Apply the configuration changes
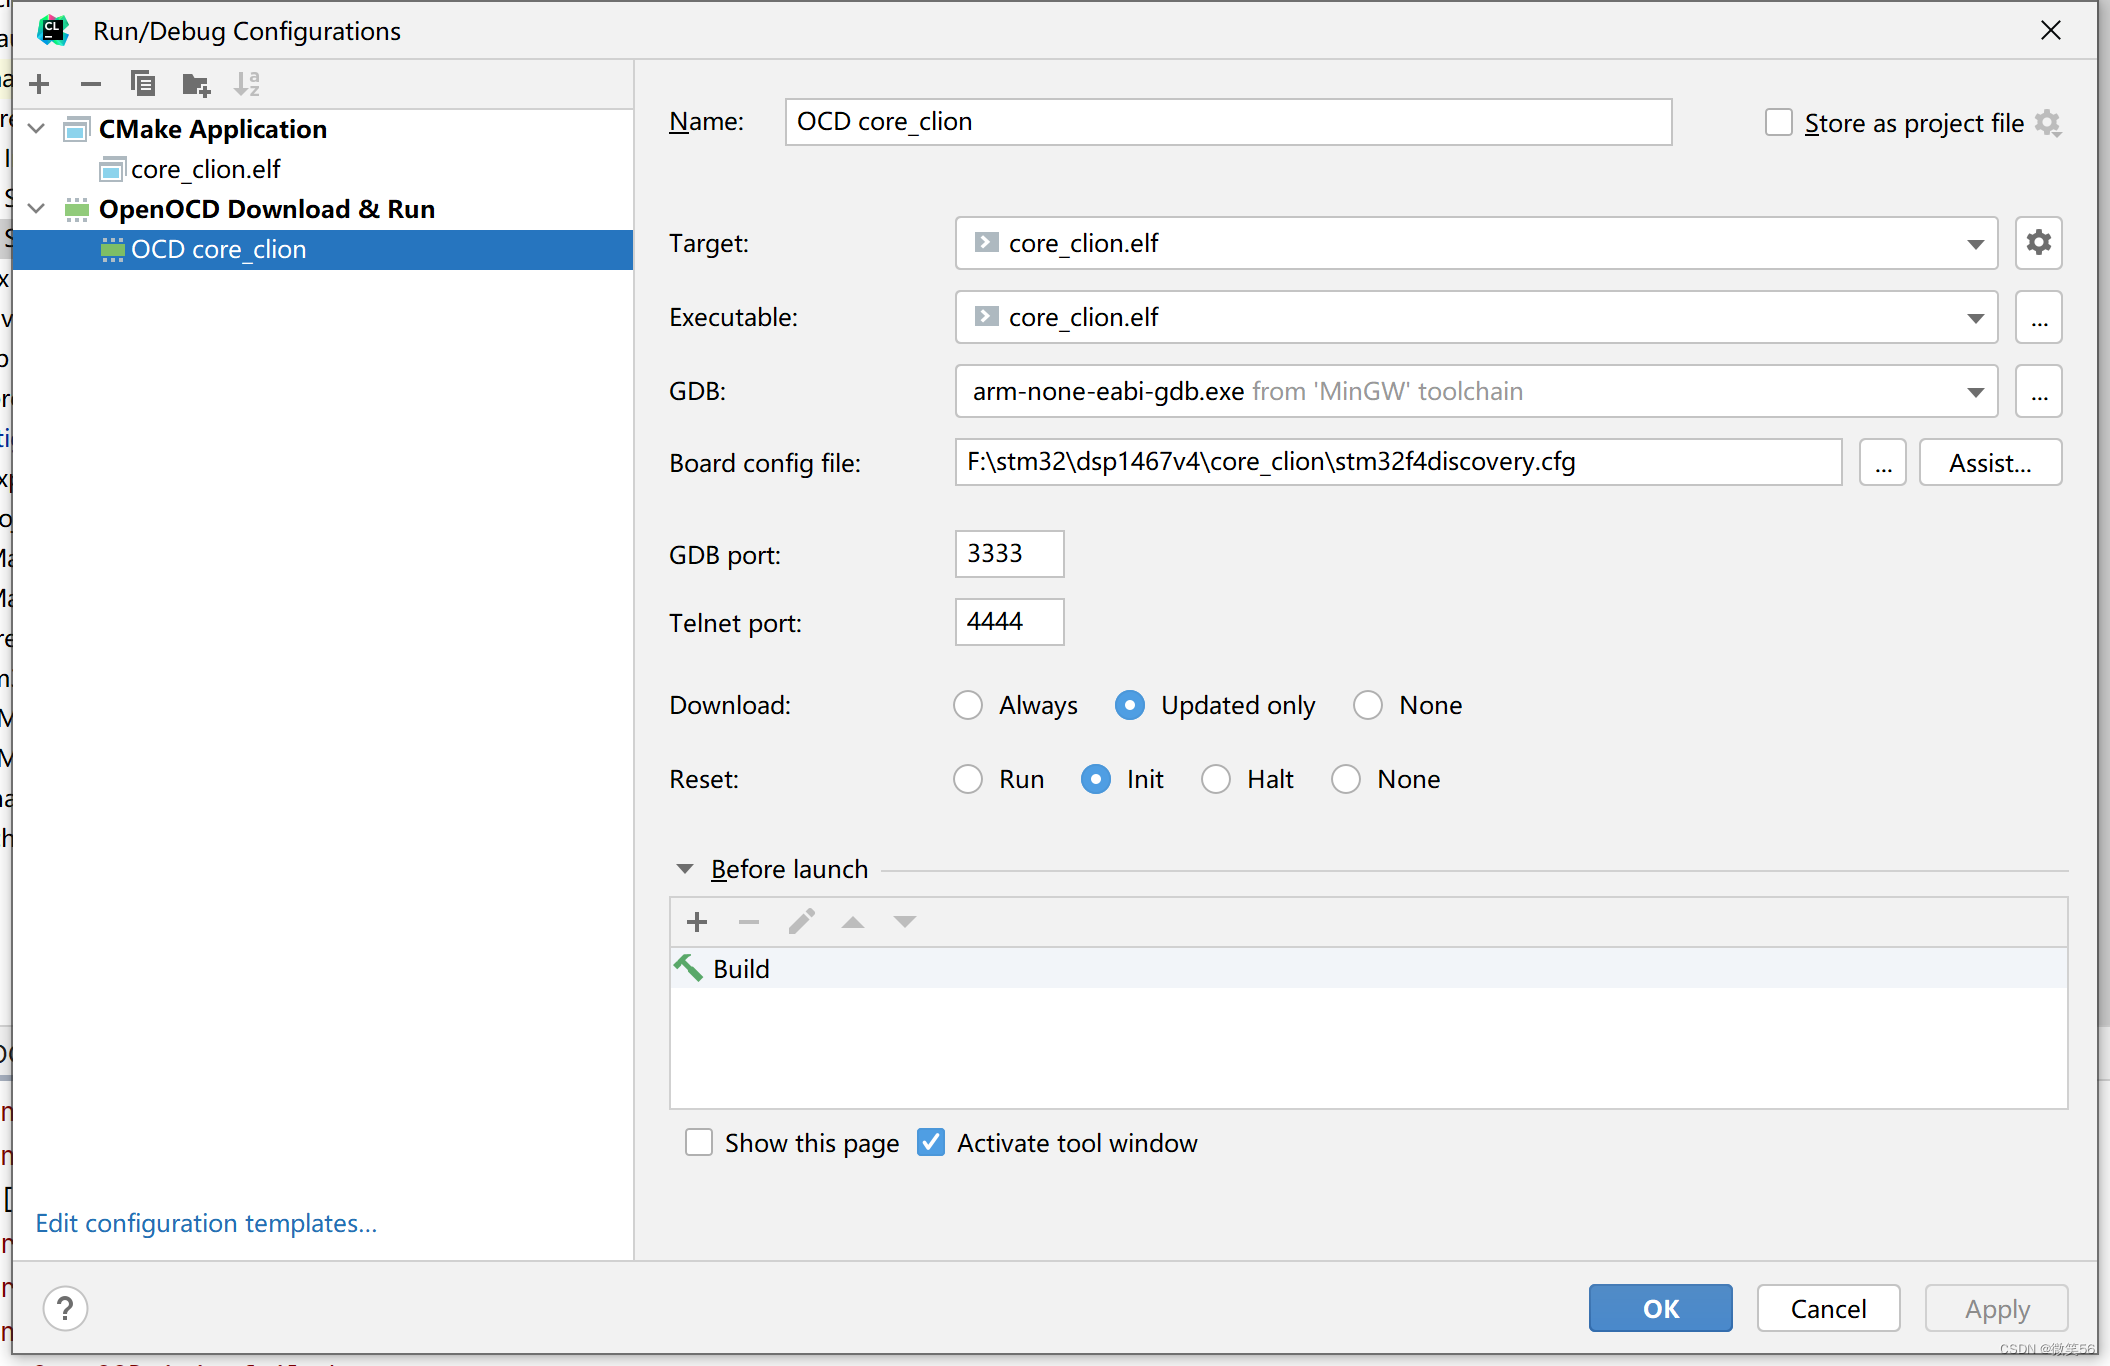The image size is (2110, 1366). 1996,1308
